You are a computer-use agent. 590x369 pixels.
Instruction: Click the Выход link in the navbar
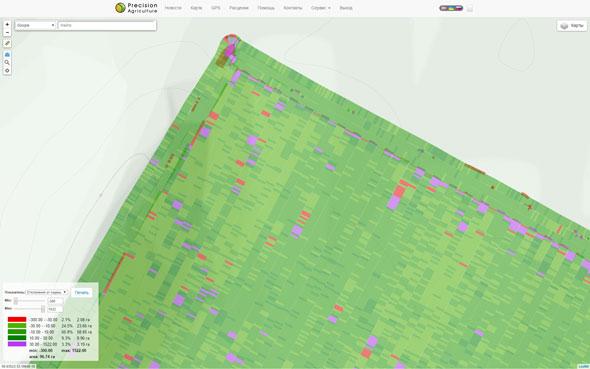(x=346, y=8)
